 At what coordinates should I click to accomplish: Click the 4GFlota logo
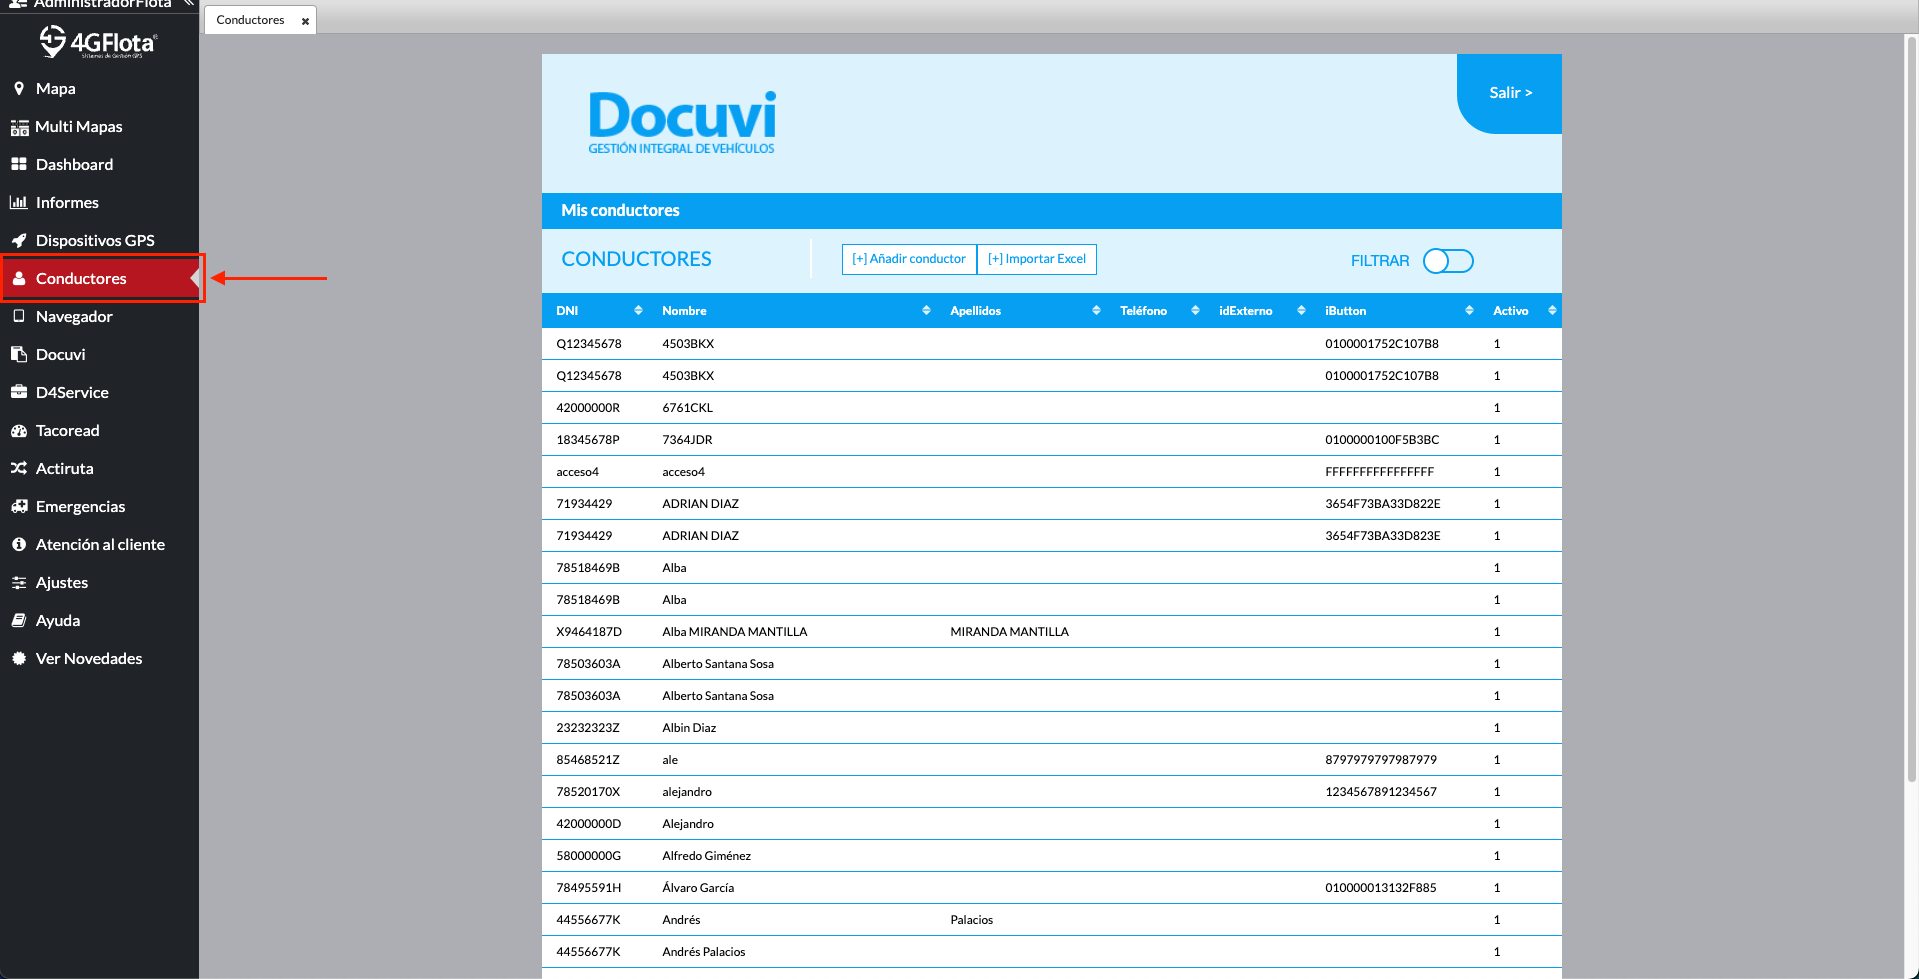pos(98,42)
